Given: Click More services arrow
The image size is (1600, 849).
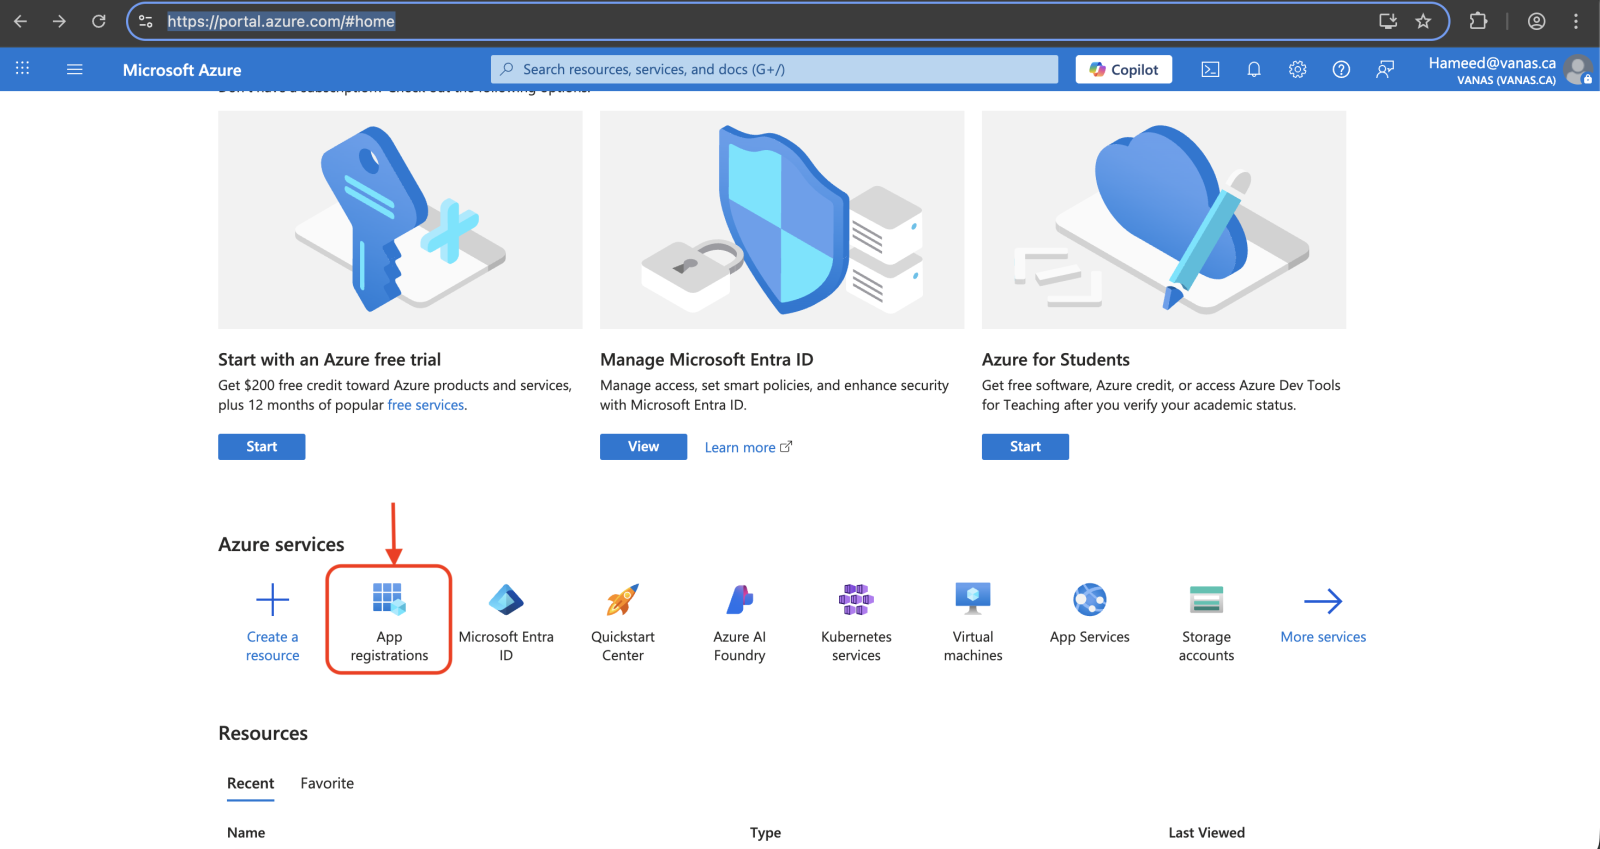Looking at the screenshot, I should [1323, 601].
